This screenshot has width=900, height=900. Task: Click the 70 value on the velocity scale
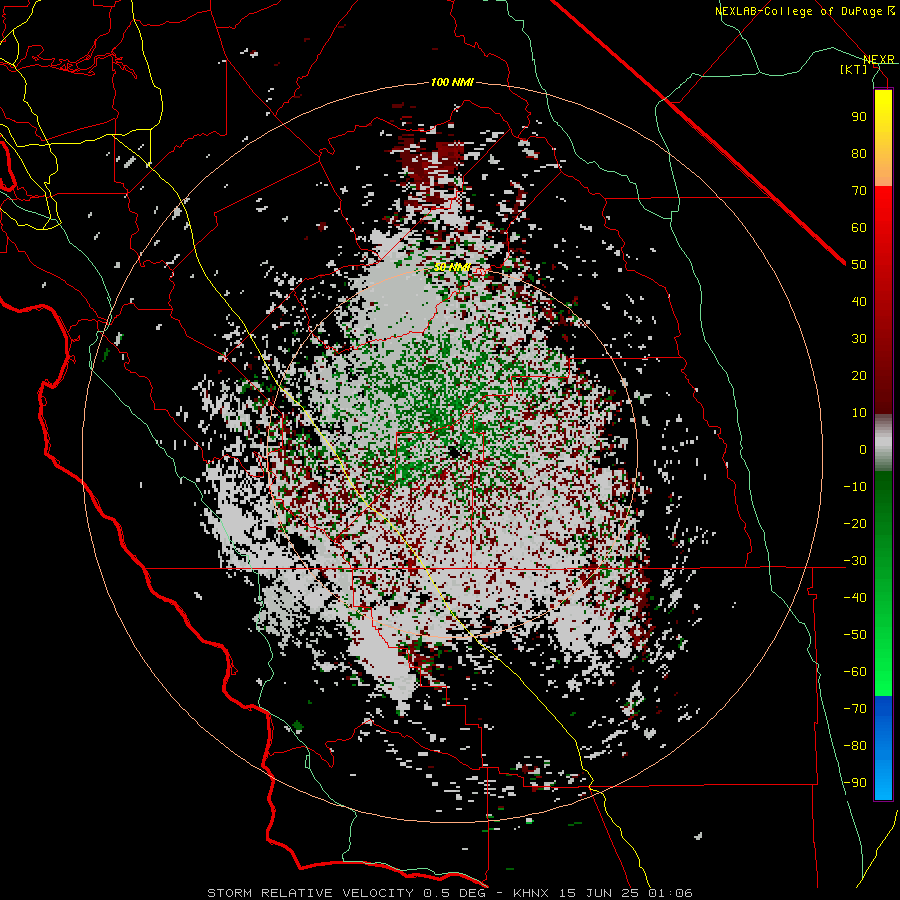(x=859, y=191)
